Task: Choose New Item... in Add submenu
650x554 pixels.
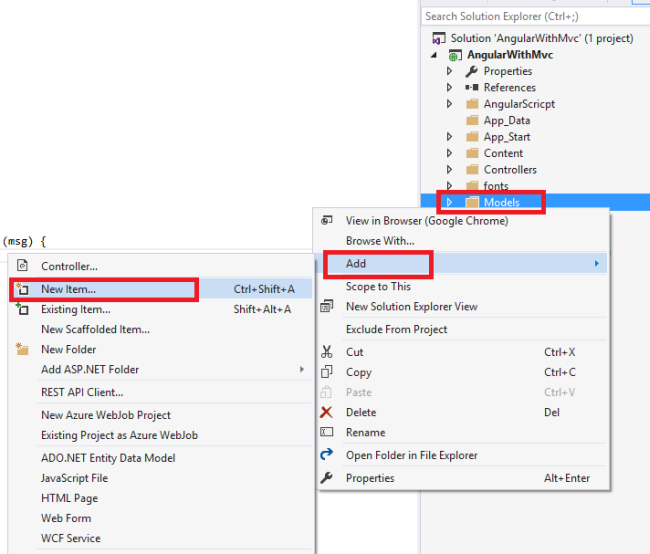Action: pos(161,289)
